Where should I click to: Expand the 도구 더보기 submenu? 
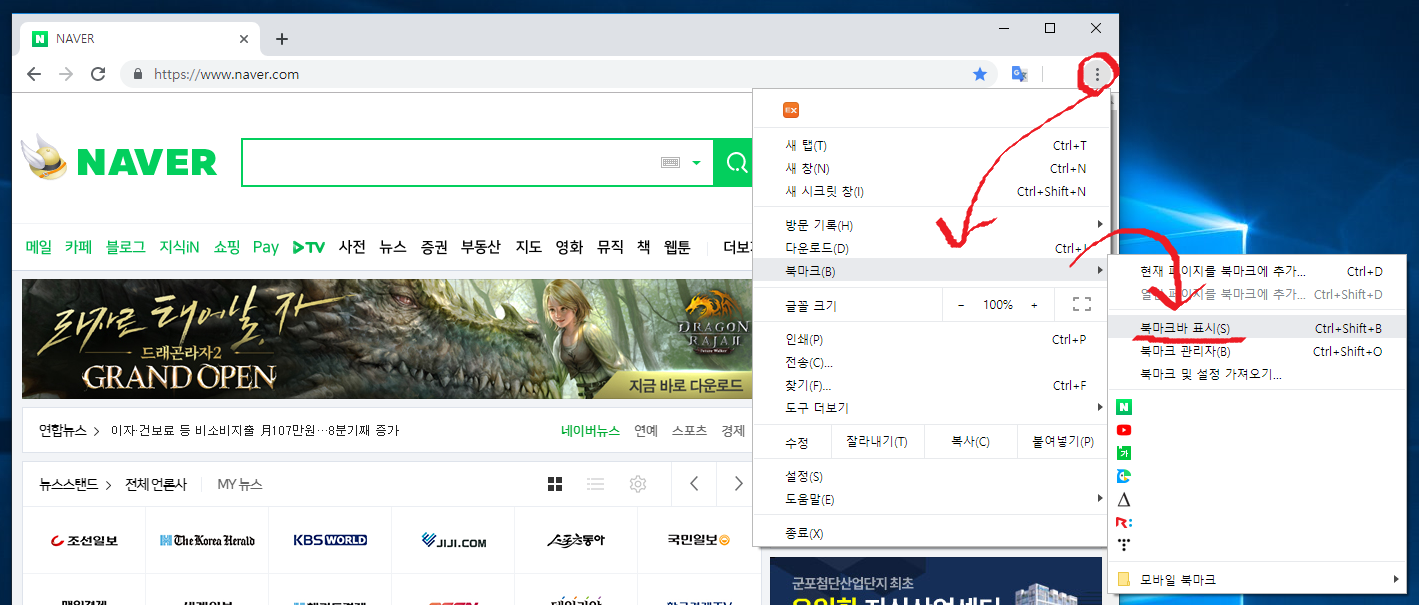pos(931,408)
